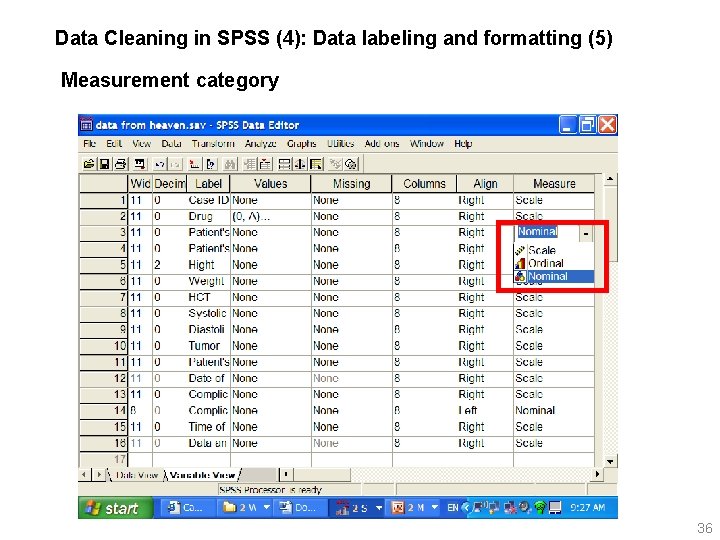
Task: Open the Graphs menu
Action: (x=301, y=144)
